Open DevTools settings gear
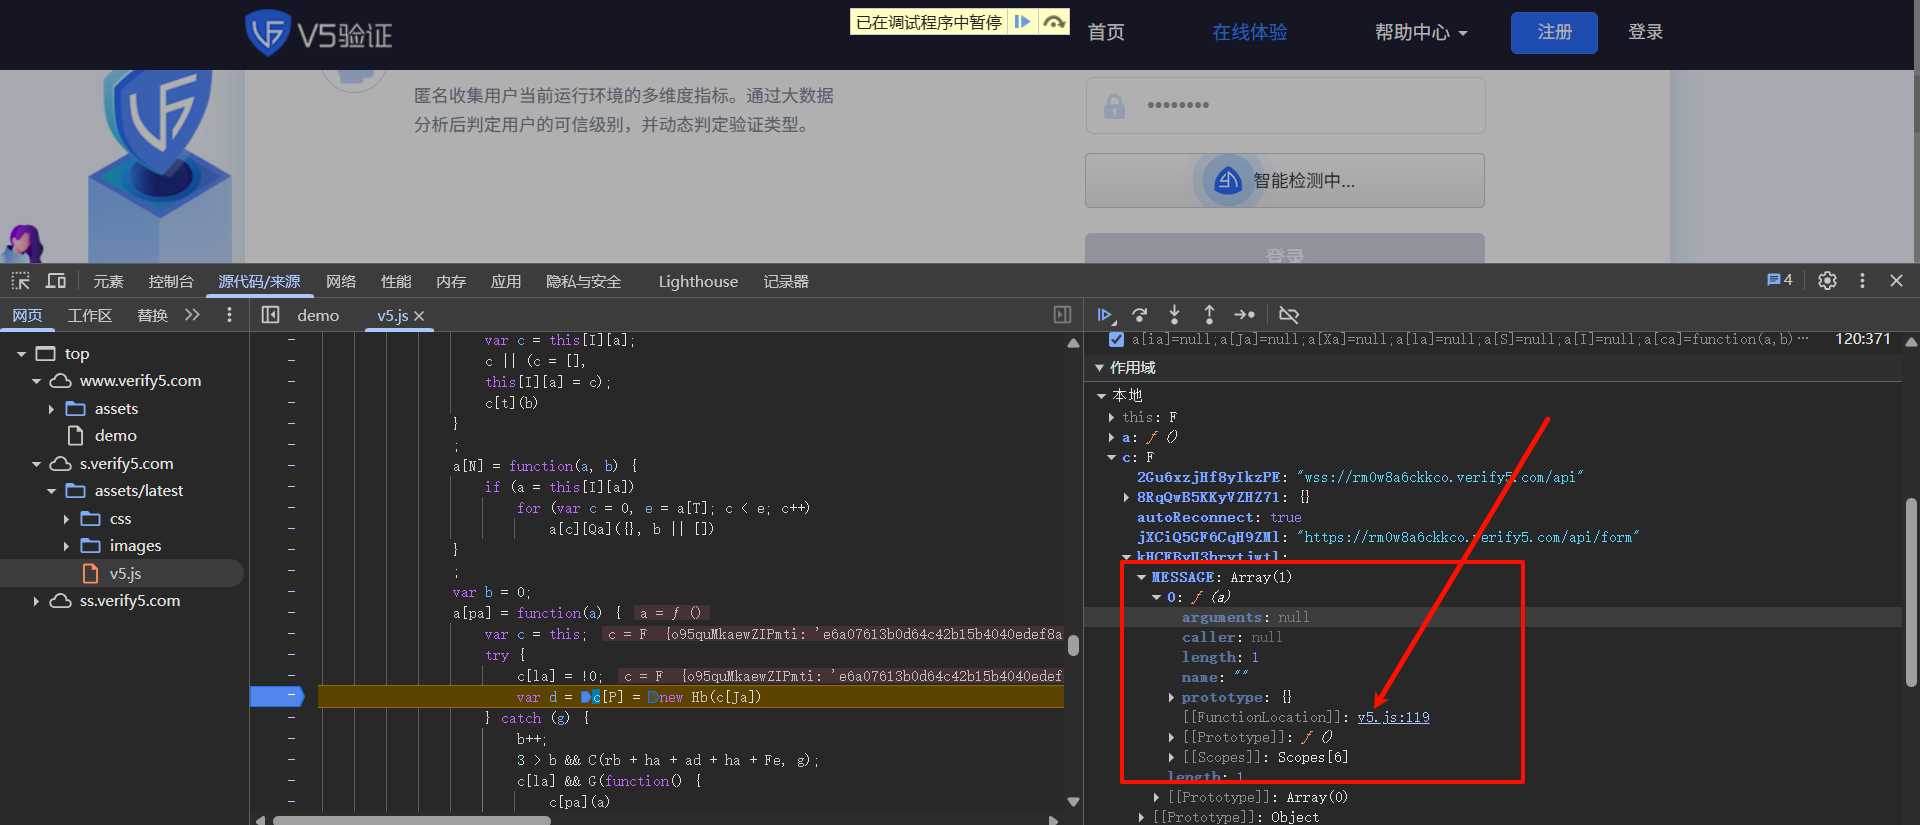This screenshot has width=1920, height=825. click(x=1827, y=281)
